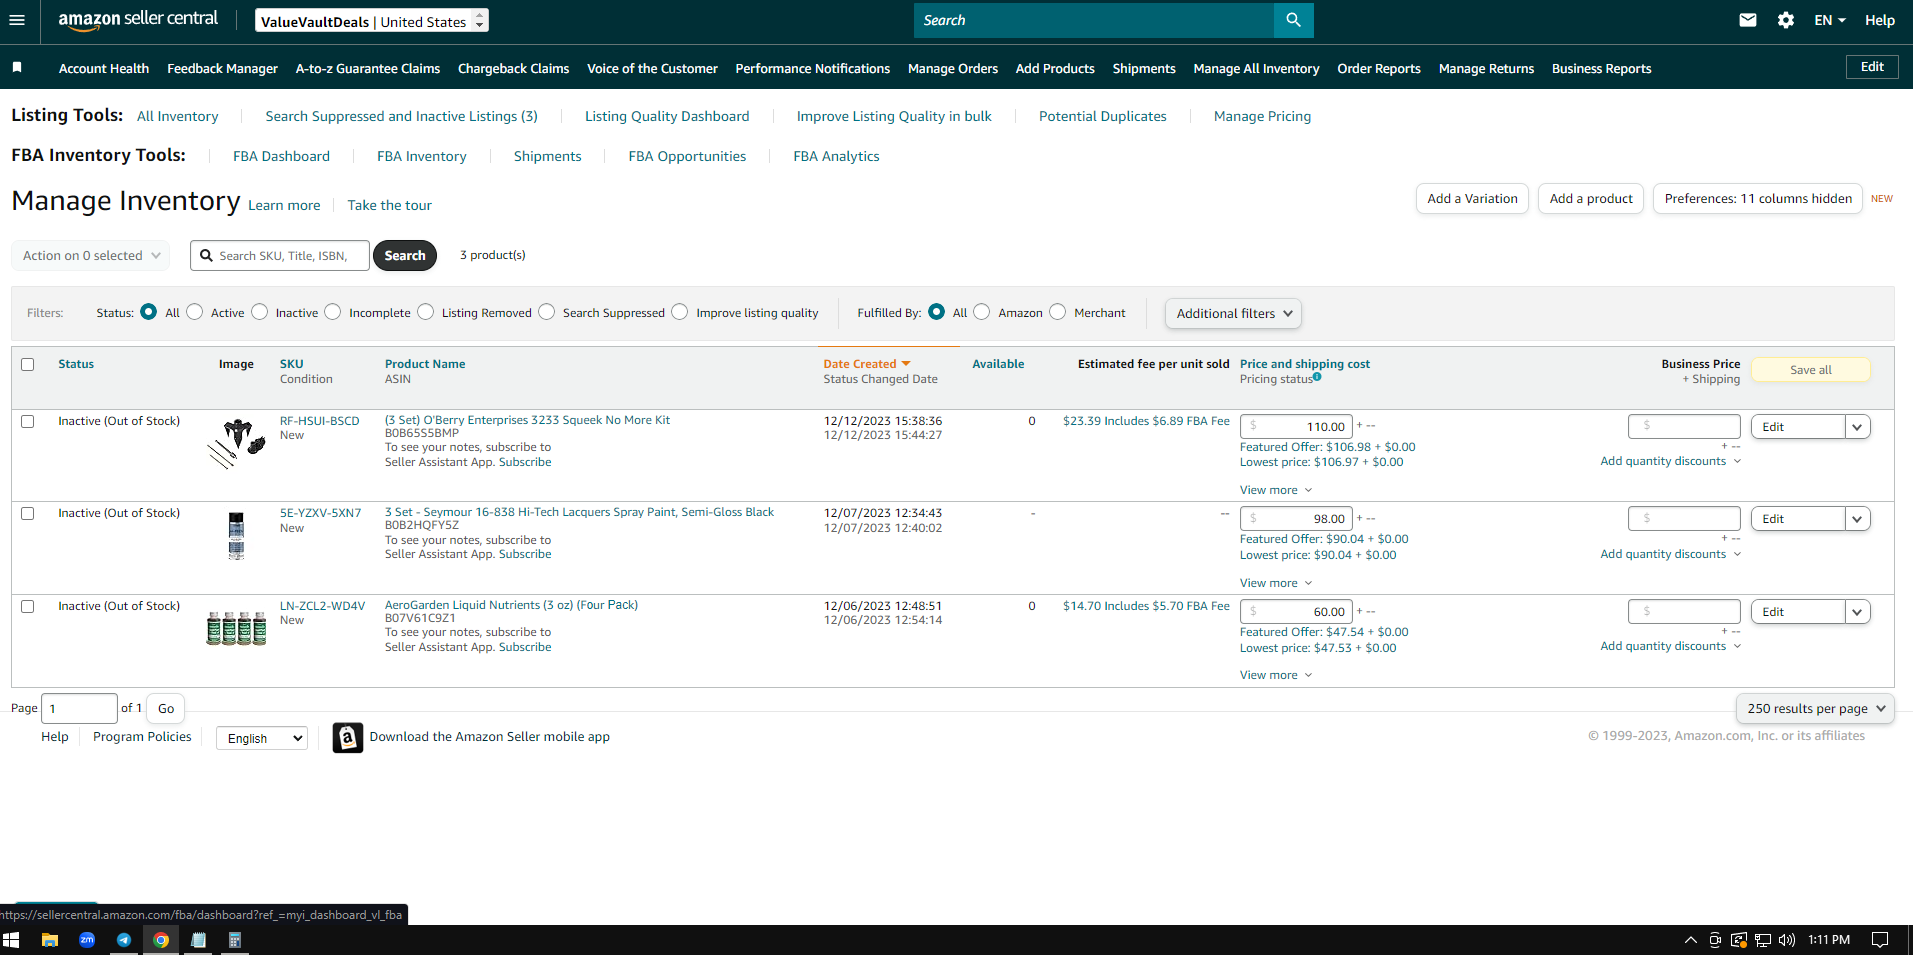Open Zoom from the taskbar
The width and height of the screenshot is (1913, 955).
pyautogui.click(x=87, y=940)
